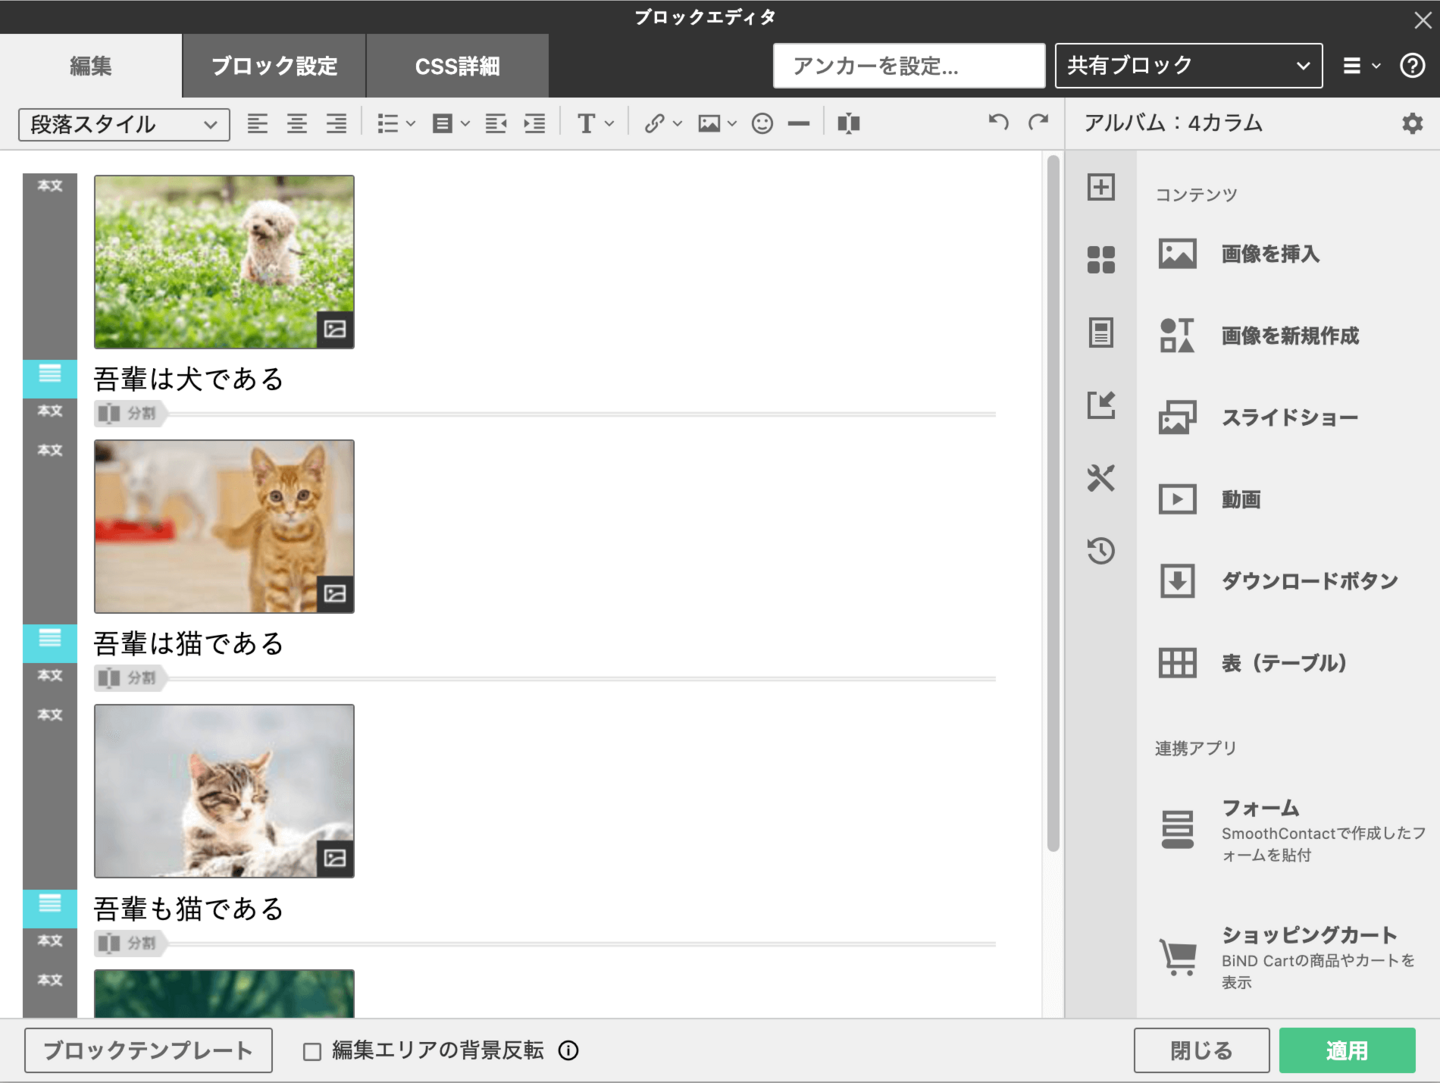Screen dimensions: 1440x1083
Task: Center-align the paragraph text
Action: click(297, 123)
